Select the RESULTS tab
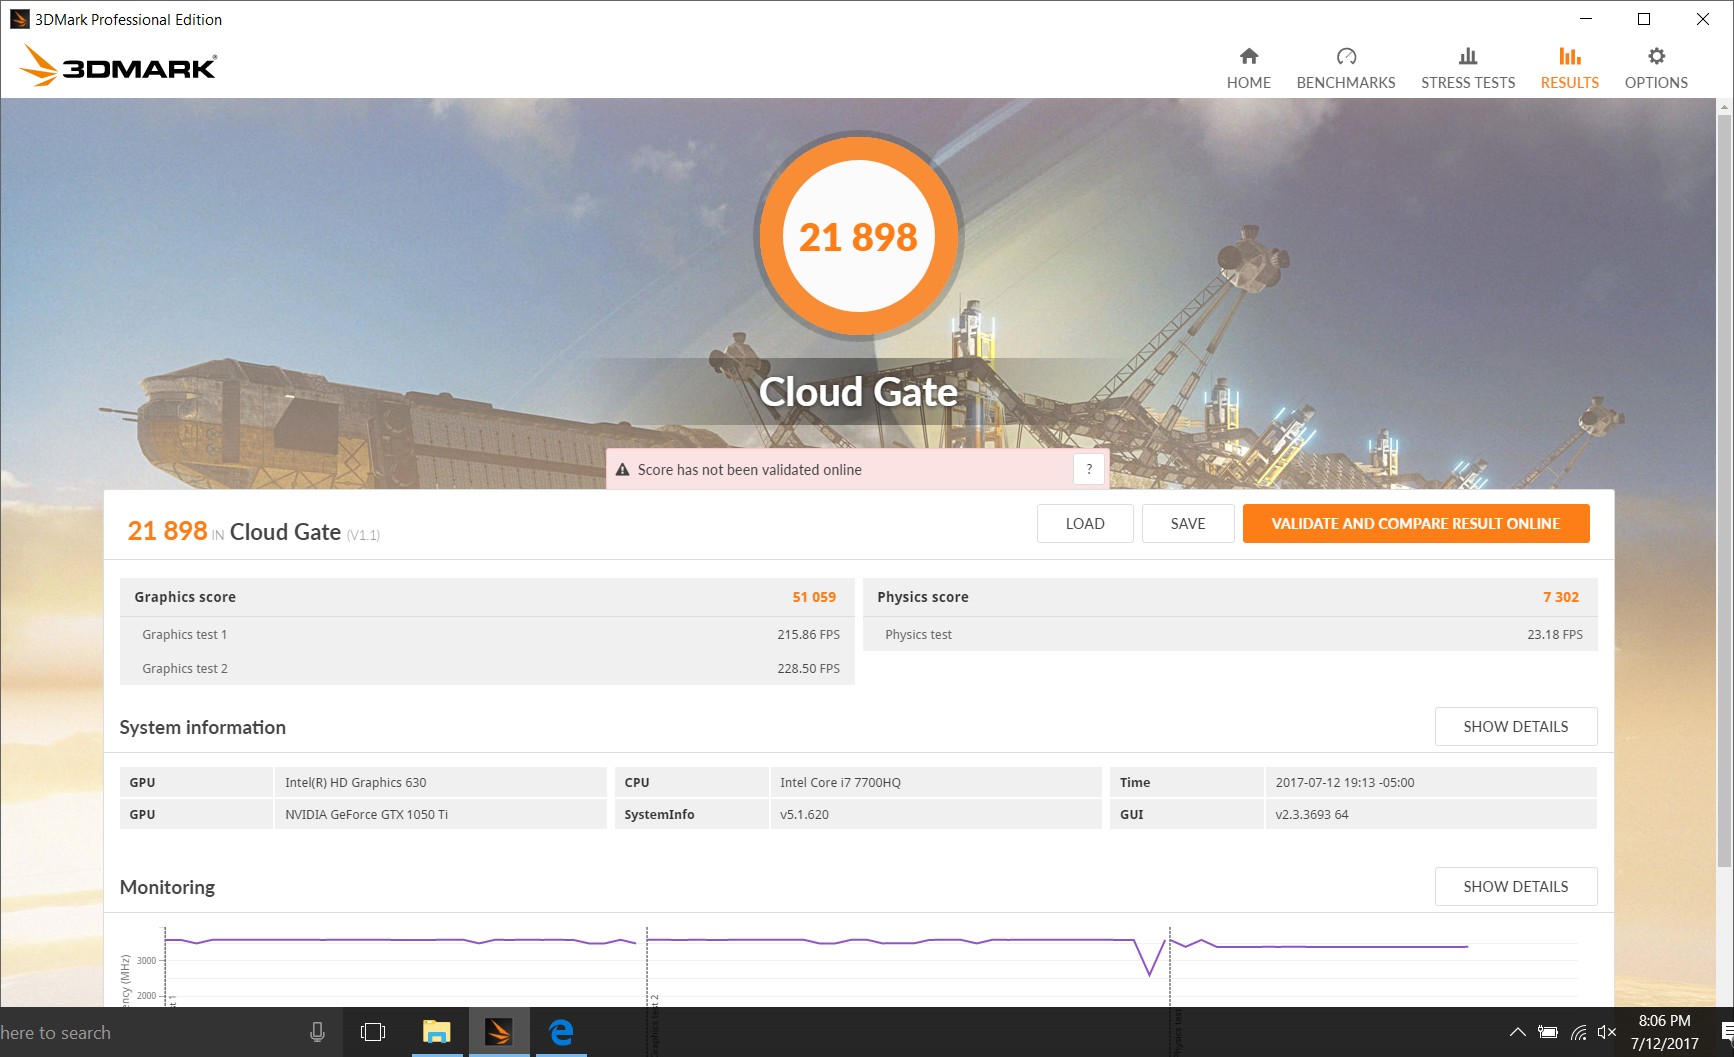This screenshot has width=1734, height=1057. coord(1569,69)
